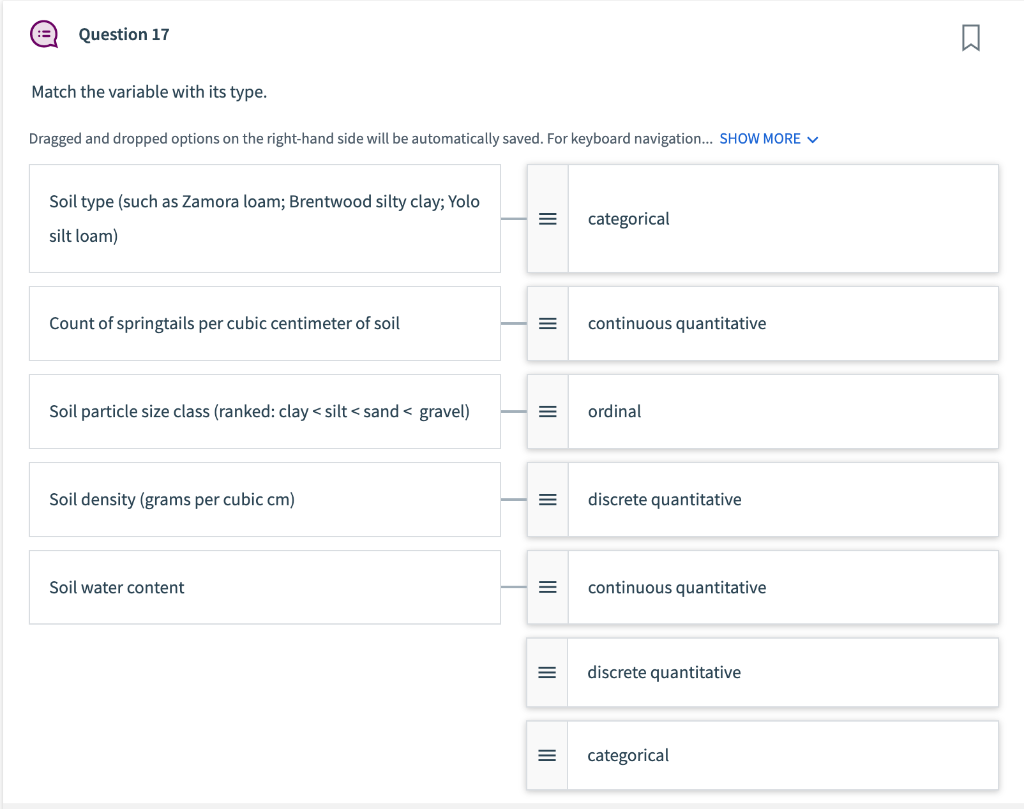Click the handle beside the springtails count answer
Viewport: 1024px width, 809px height.
[x=548, y=323]
